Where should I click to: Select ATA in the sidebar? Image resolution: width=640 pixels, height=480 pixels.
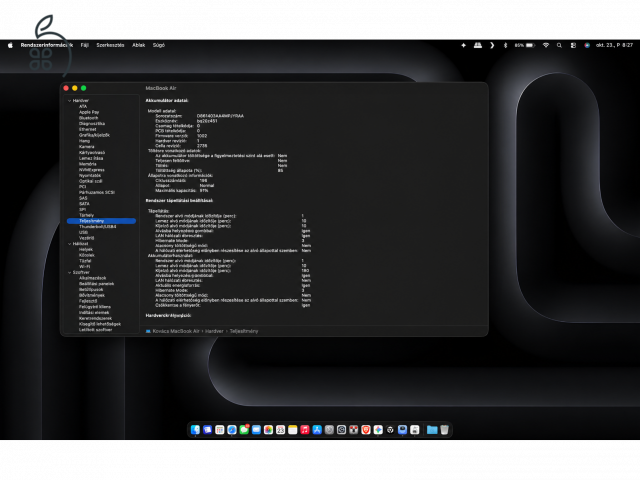coord(83,106)
